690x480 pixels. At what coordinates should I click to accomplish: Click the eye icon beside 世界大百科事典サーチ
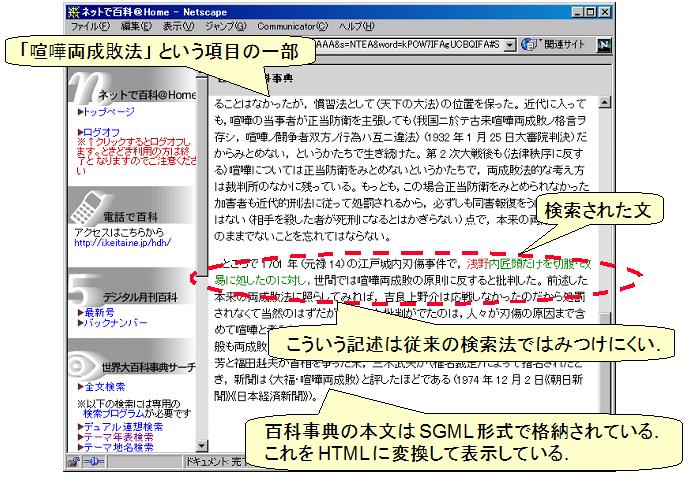coord(83,365)
